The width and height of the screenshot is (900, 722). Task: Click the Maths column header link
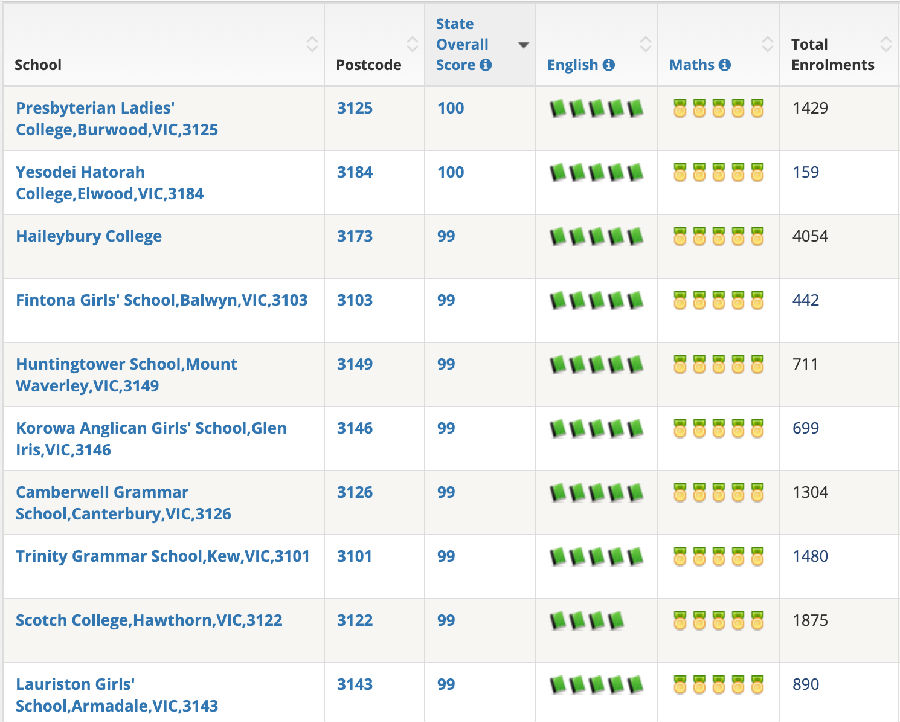[x=692, y=65]
